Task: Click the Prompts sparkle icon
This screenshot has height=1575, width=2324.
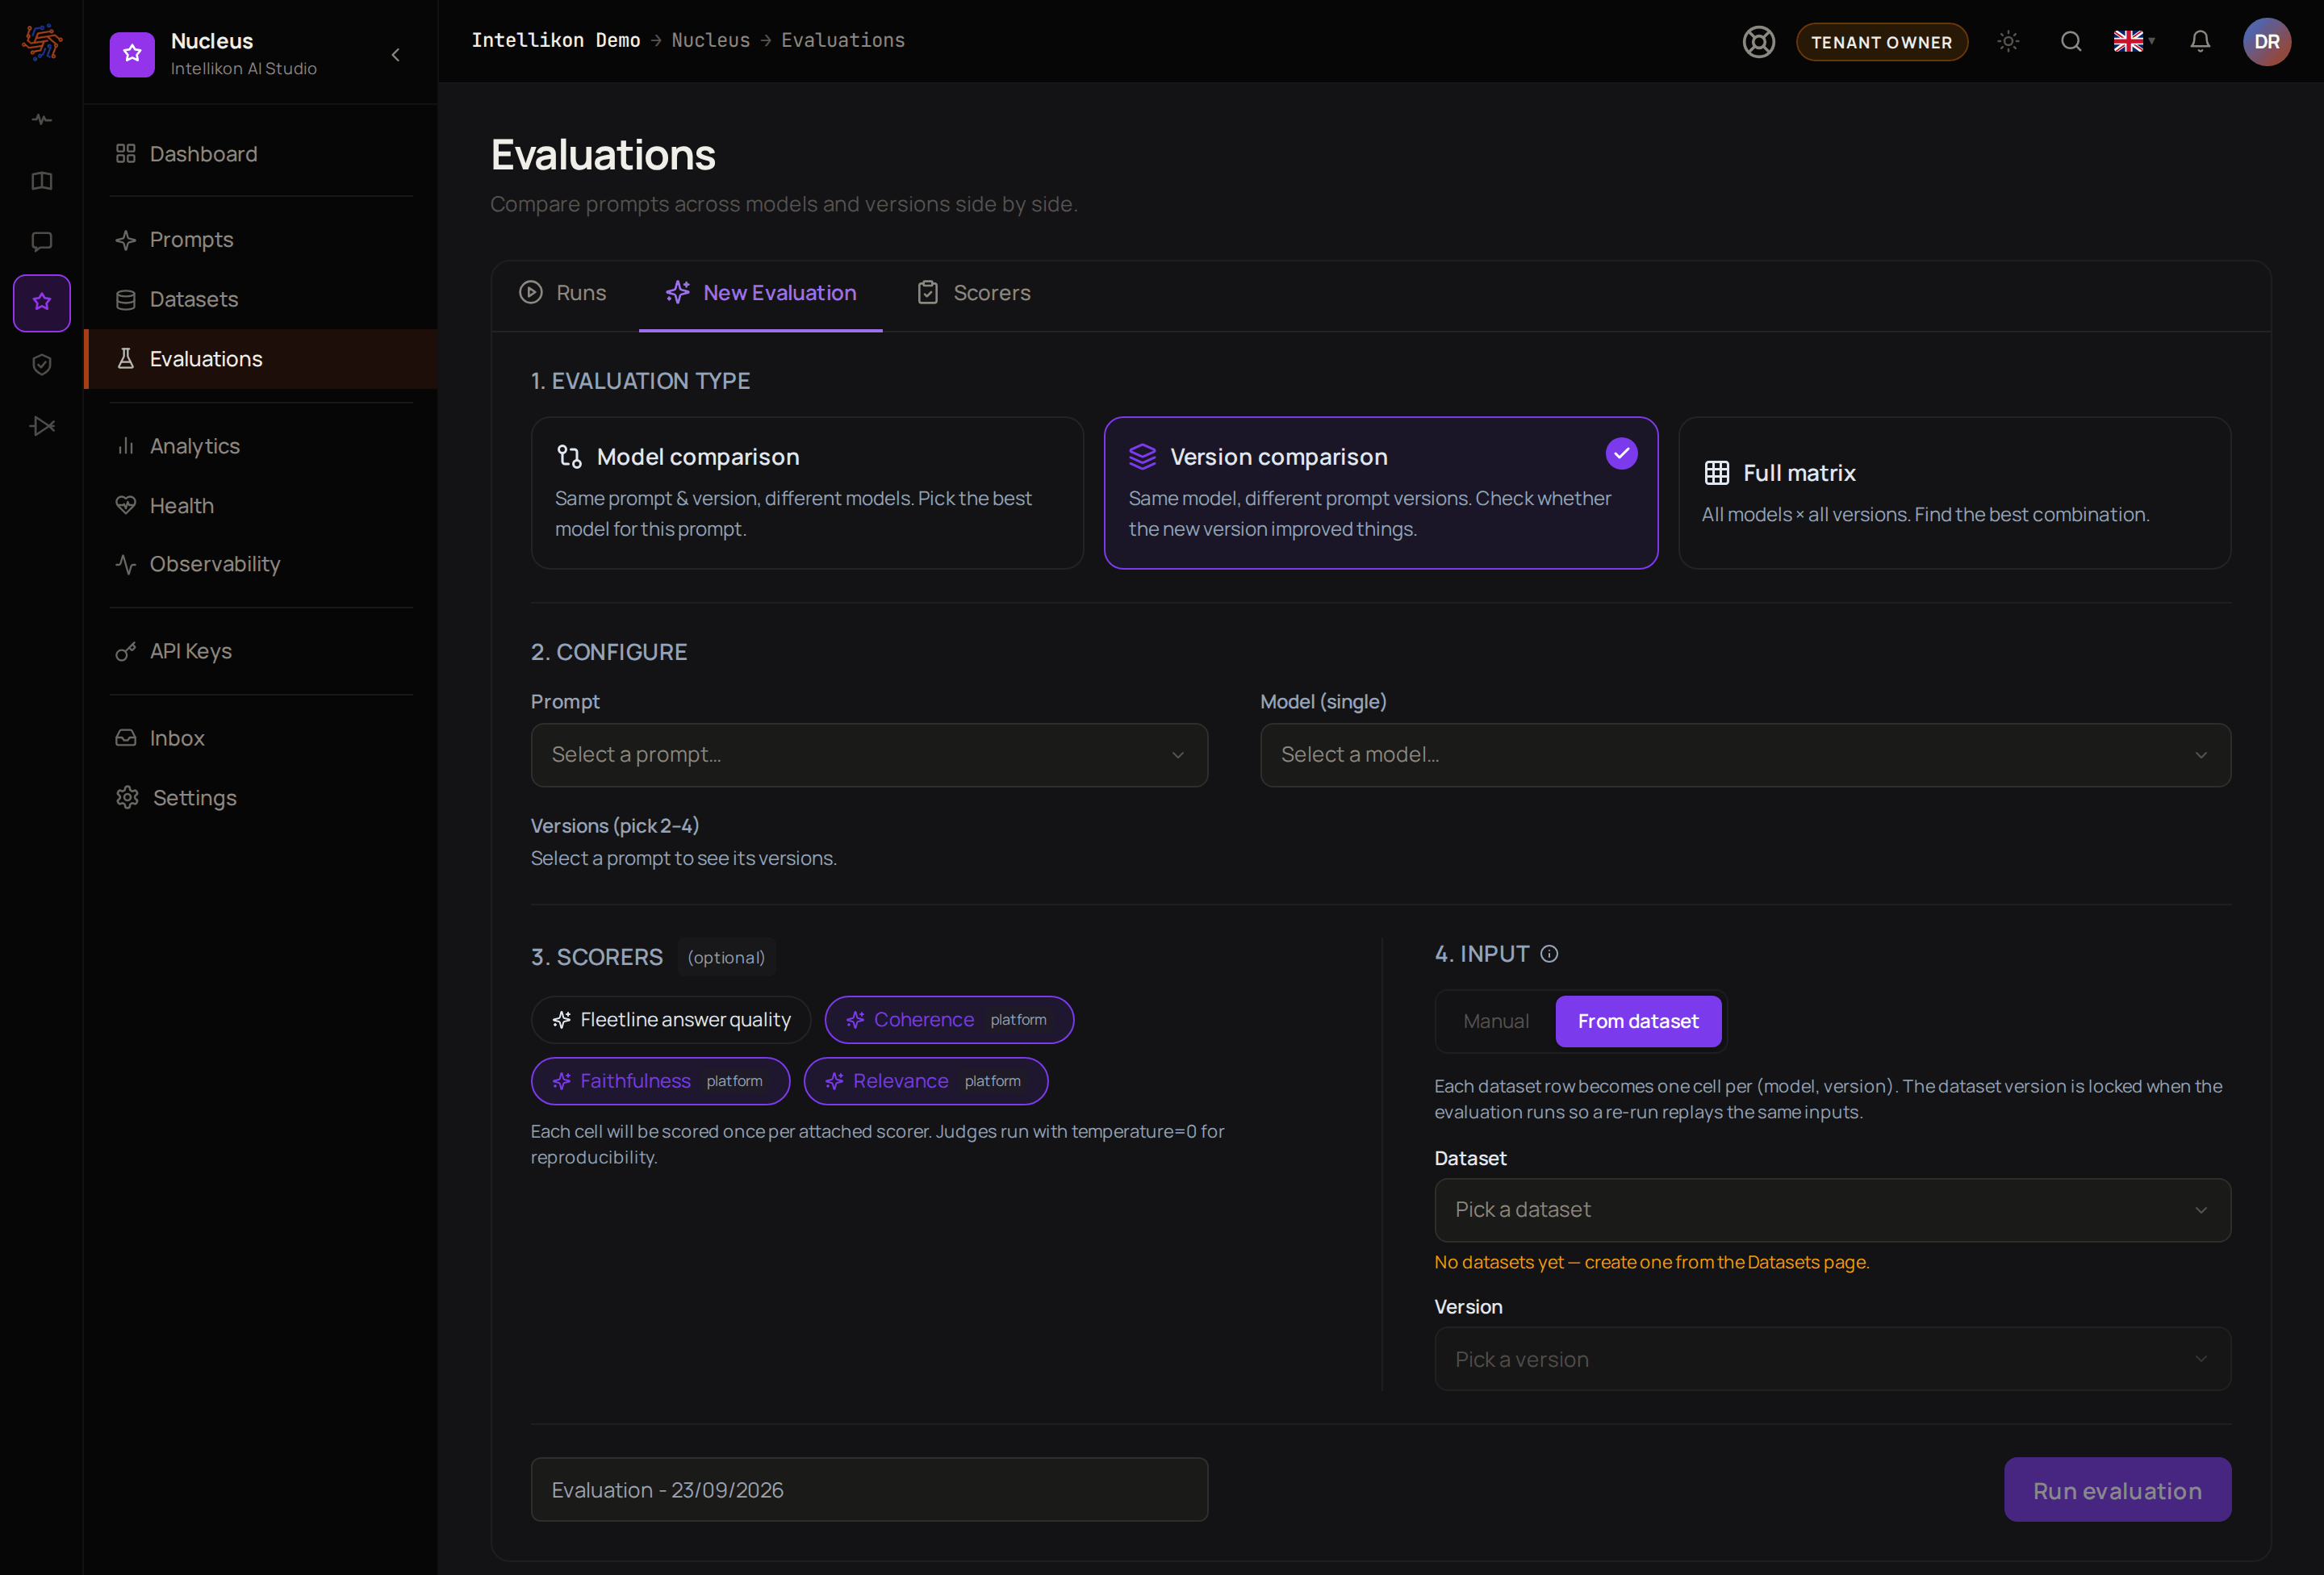Action: tap(125, 240)
